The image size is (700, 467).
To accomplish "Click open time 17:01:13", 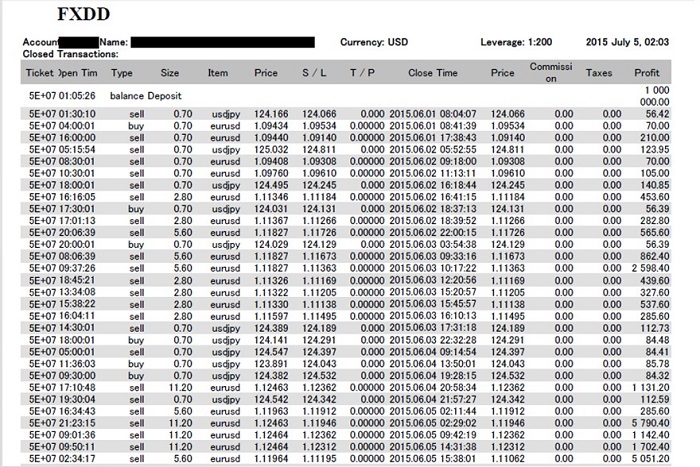I will 77,221.
